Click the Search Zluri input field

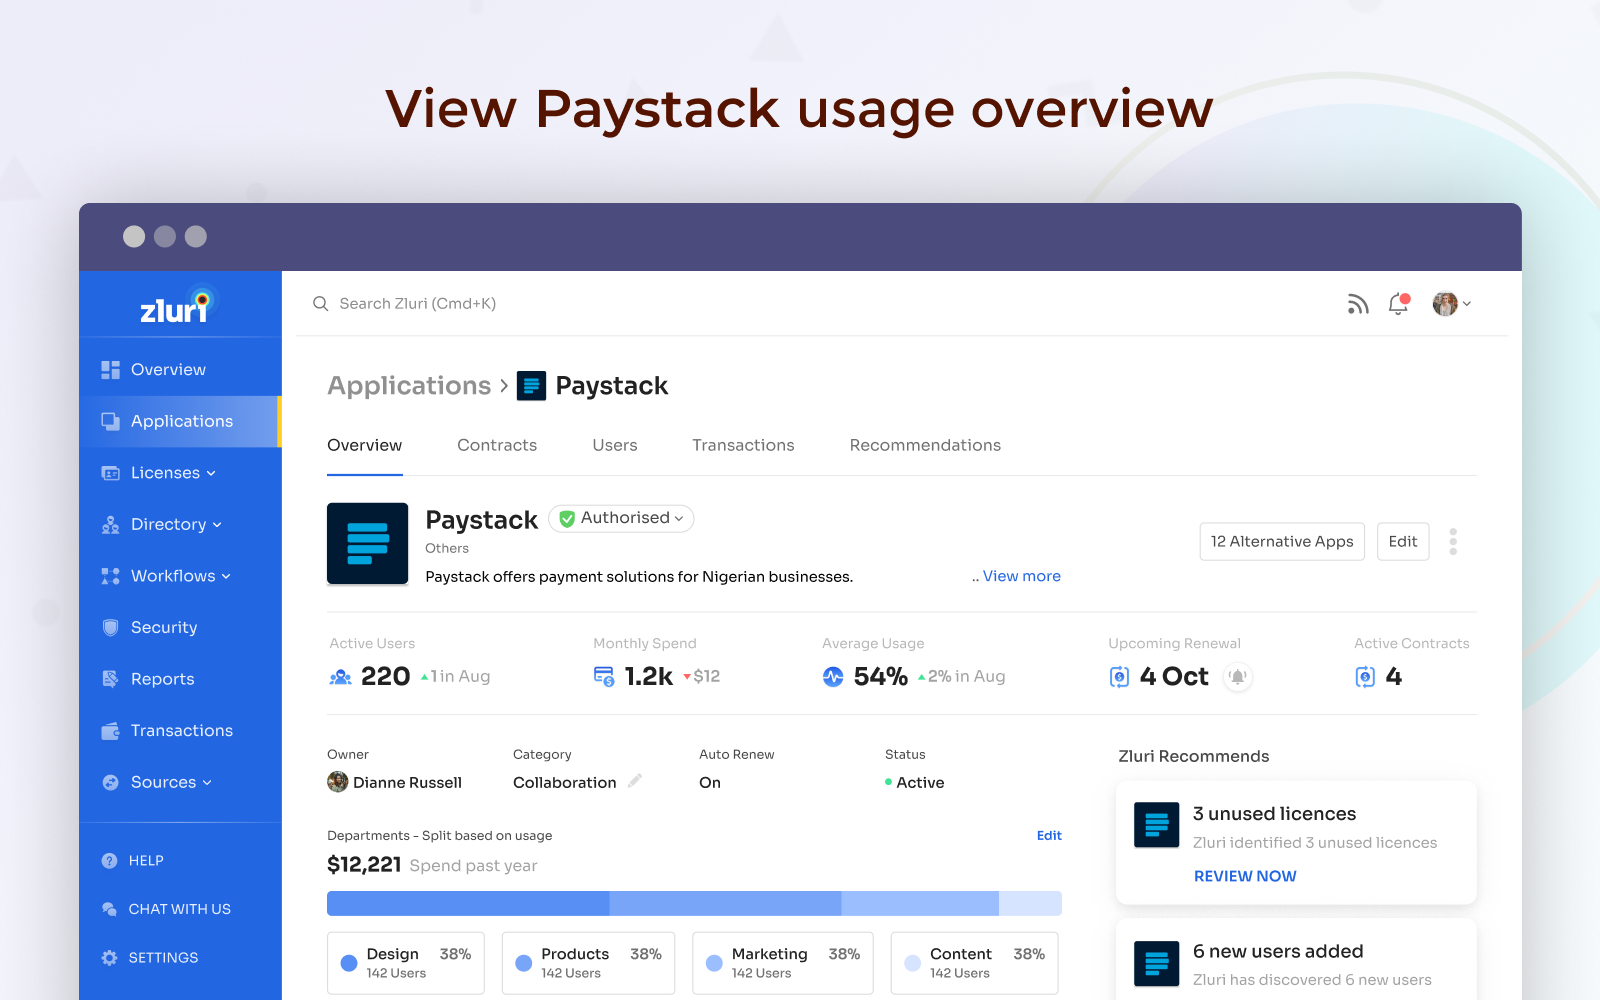click(418, 304)
